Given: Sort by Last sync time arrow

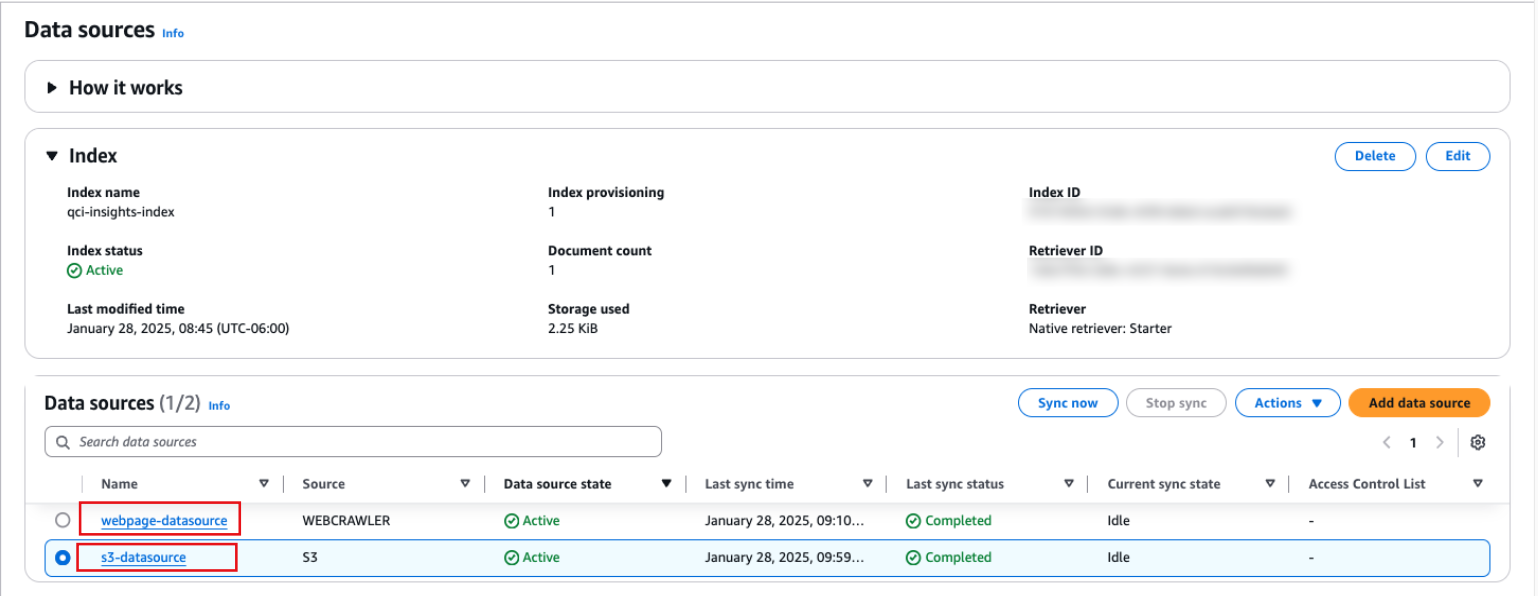Looking at the screenshot, I should (868, 484).
